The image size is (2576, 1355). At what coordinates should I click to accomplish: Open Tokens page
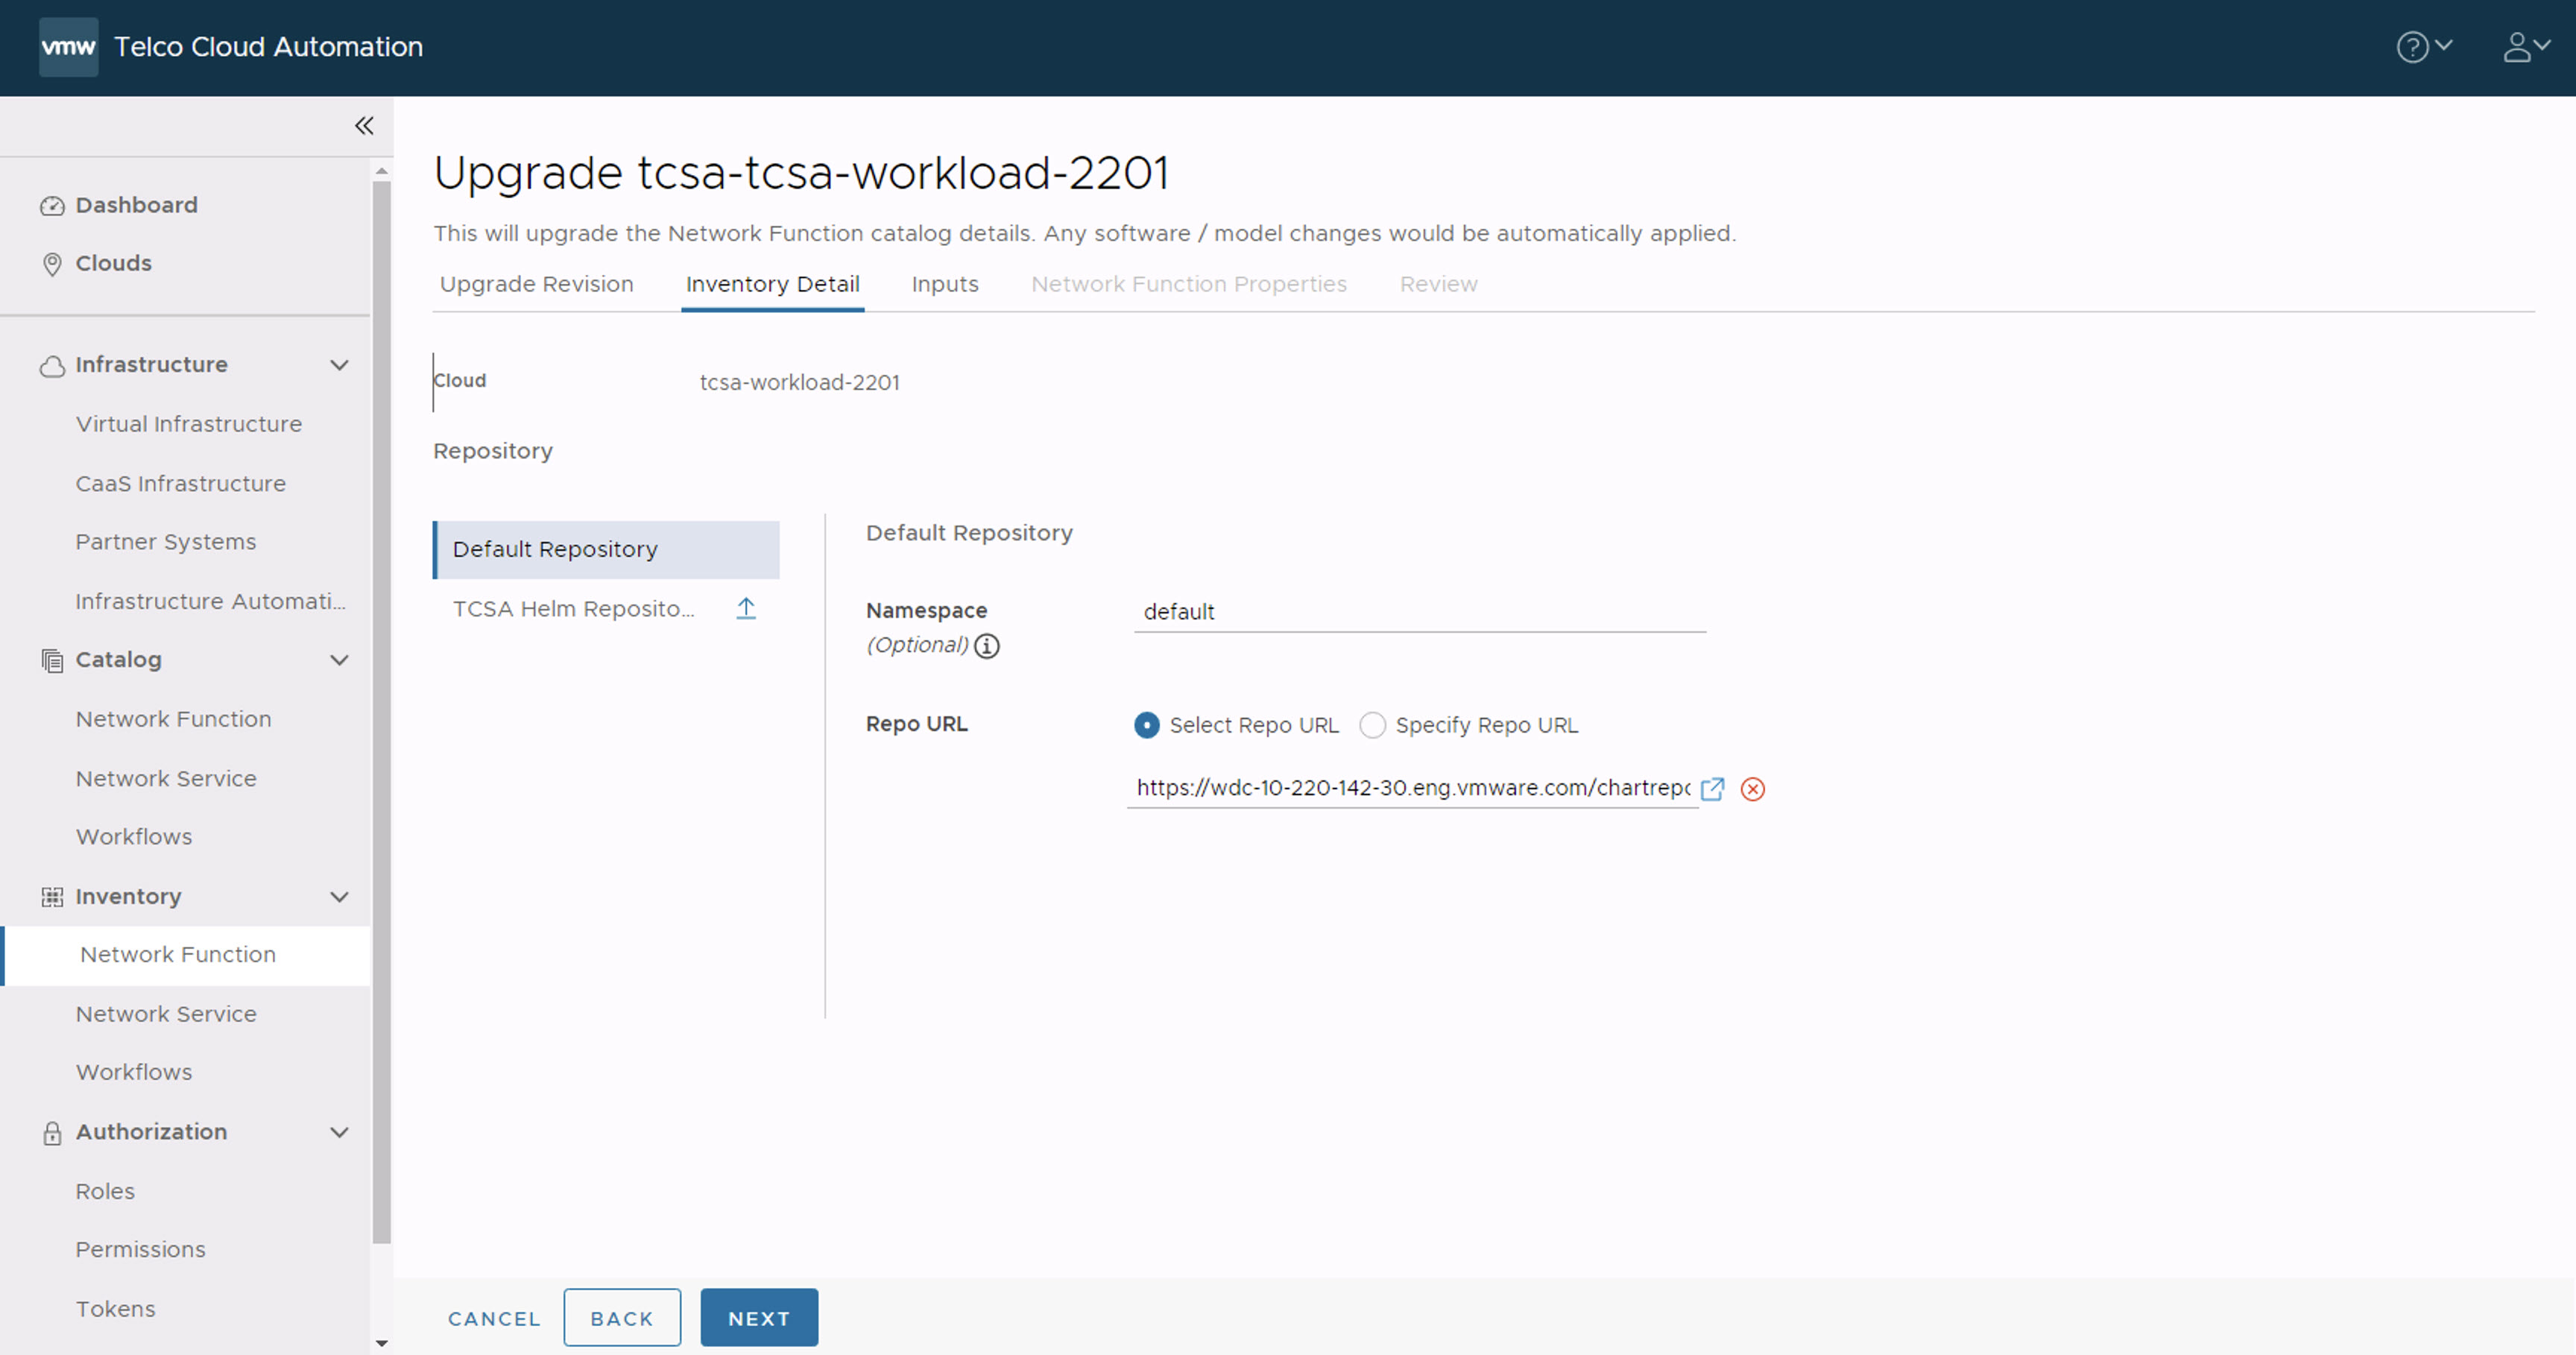point(115,1309)
